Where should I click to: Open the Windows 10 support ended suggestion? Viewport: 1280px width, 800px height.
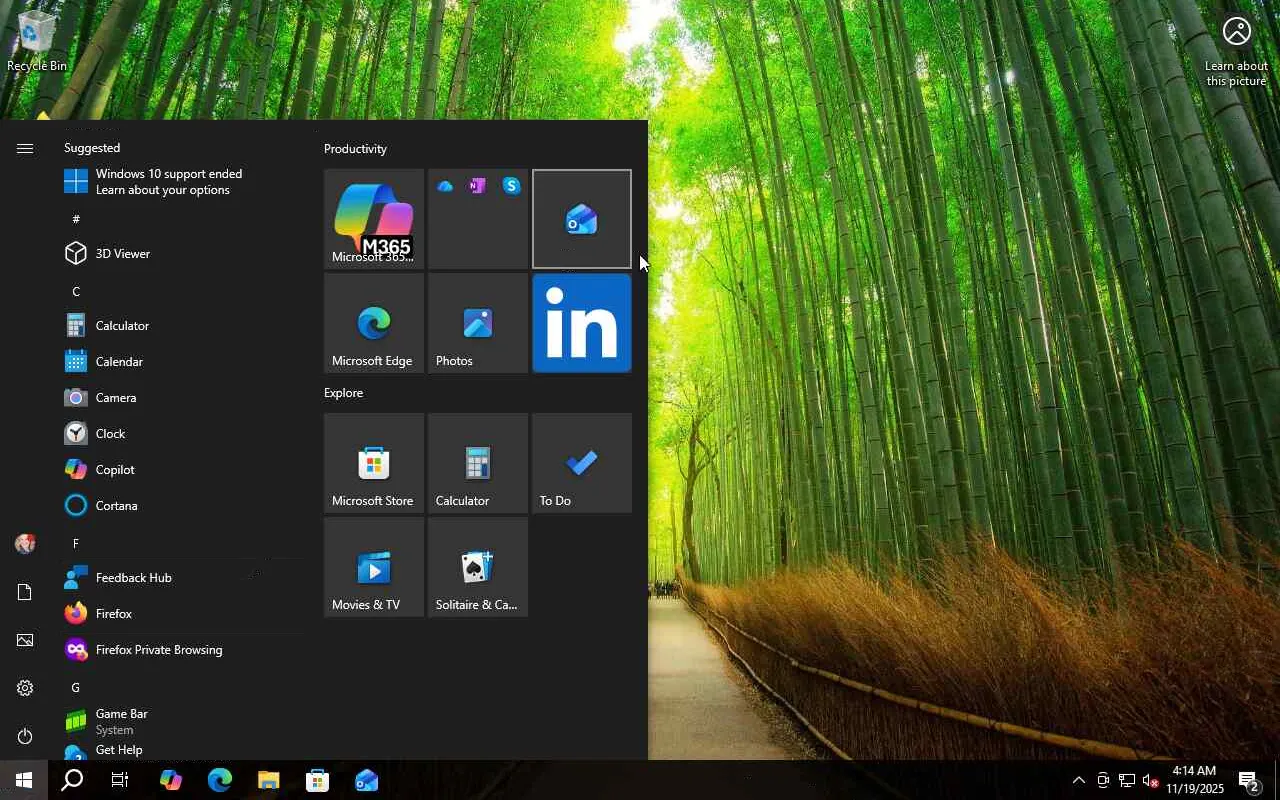pyautogui.click(x=180, y=182)
